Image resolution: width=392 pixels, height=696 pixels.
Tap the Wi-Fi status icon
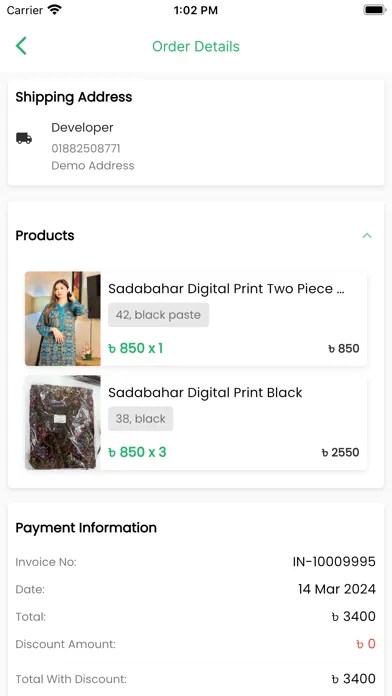click(x=55, y=10)
